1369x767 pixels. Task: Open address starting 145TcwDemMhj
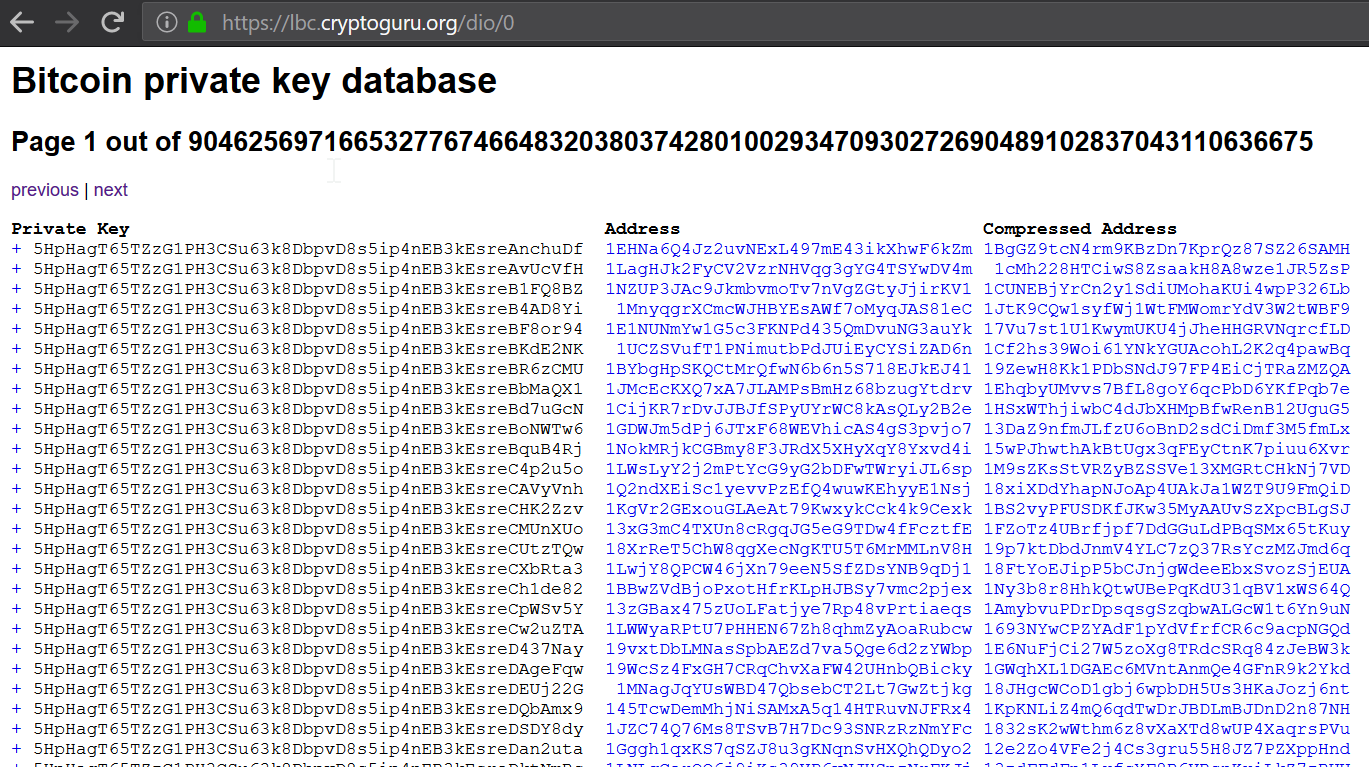click(x=788, y=709)
